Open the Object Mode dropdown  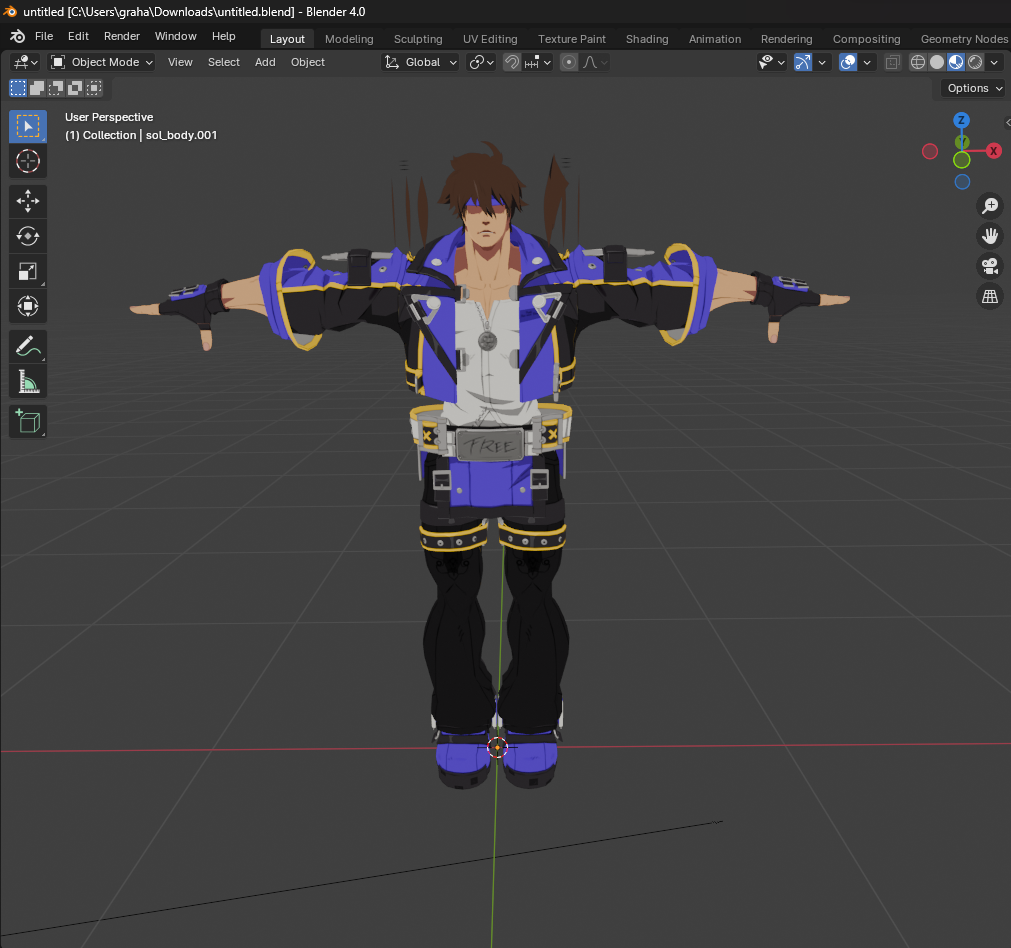tap(102, 62)
